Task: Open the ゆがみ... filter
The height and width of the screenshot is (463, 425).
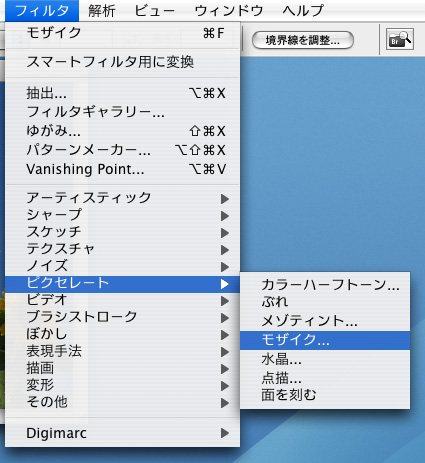Action: pos(122,131)
